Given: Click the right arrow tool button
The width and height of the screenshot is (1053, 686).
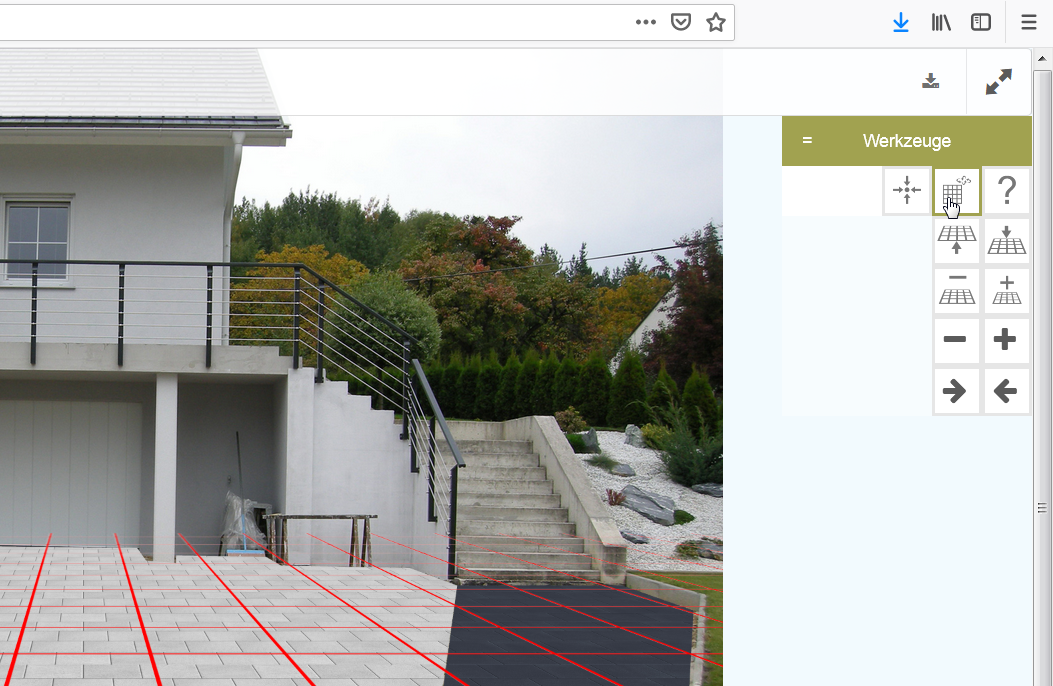Looking at the screenshot, I should point(957,391).
